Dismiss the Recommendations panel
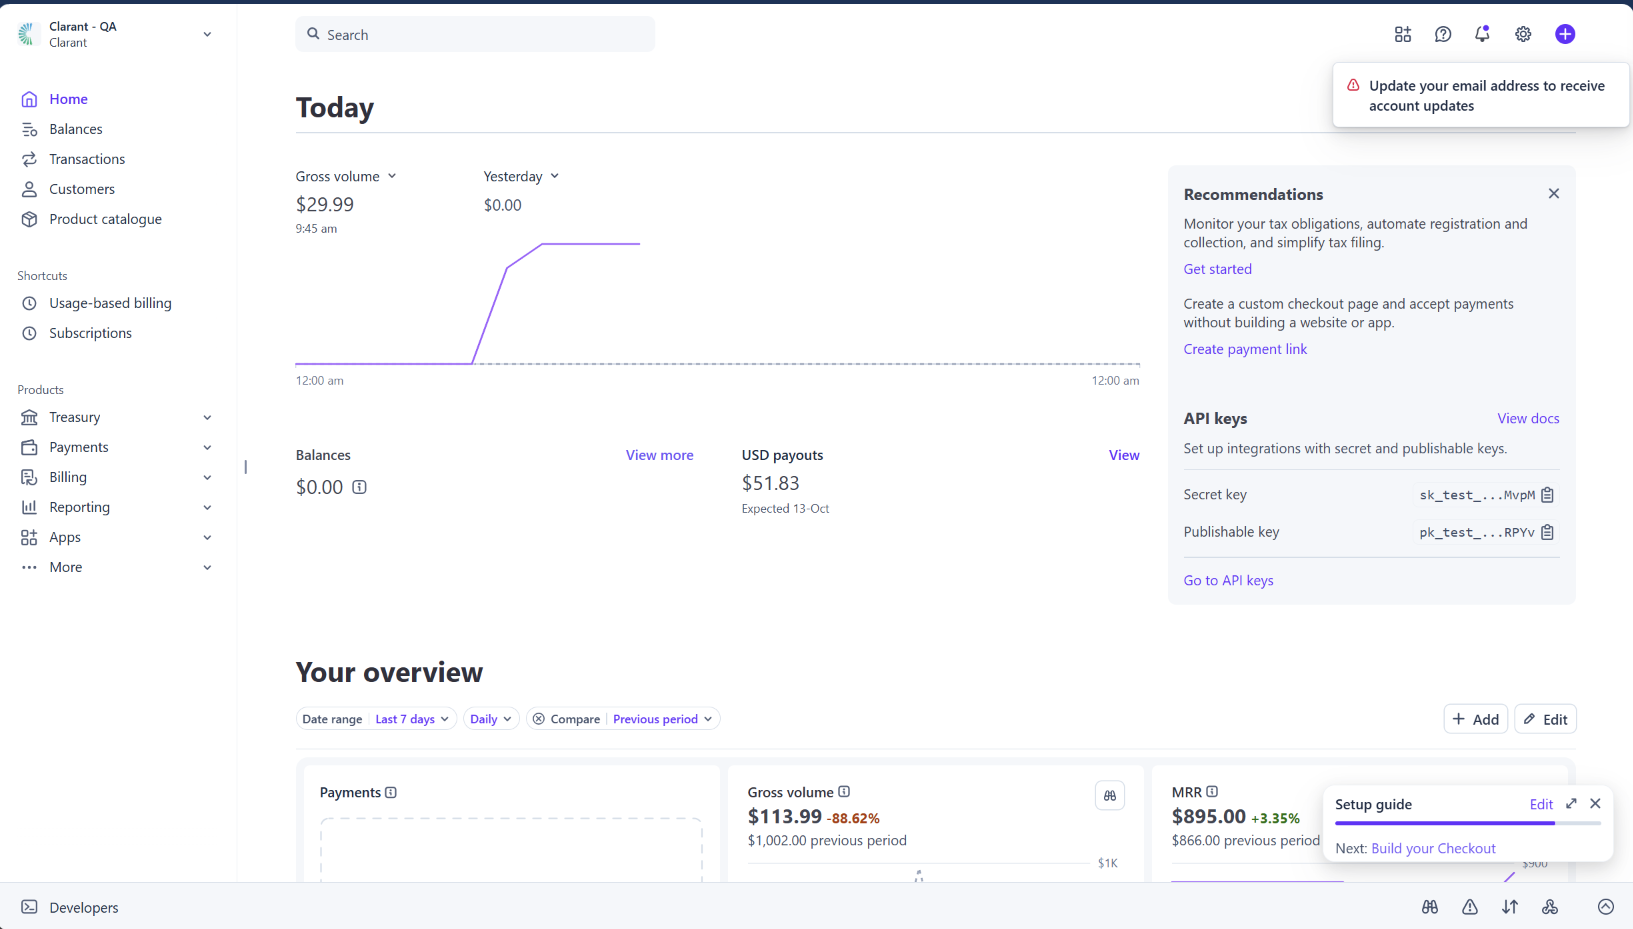 (x=1554, y=194)
